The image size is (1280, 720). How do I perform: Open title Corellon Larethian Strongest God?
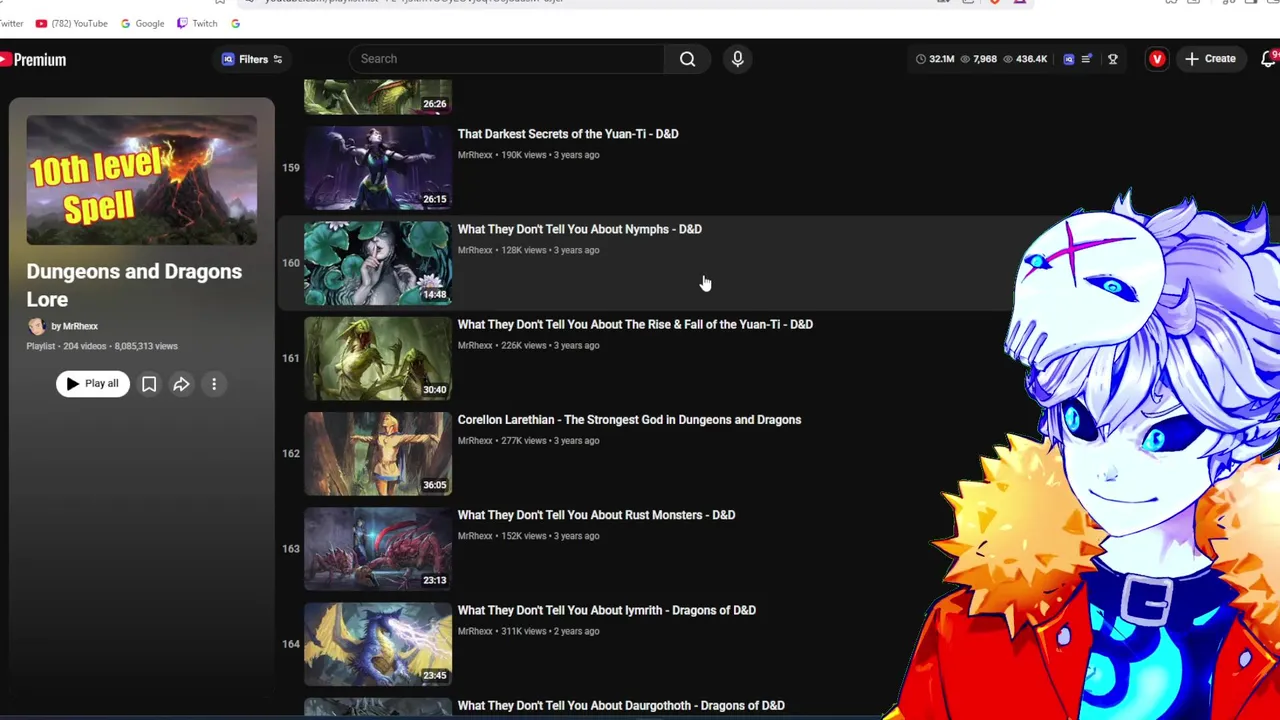tap(629, 420)
